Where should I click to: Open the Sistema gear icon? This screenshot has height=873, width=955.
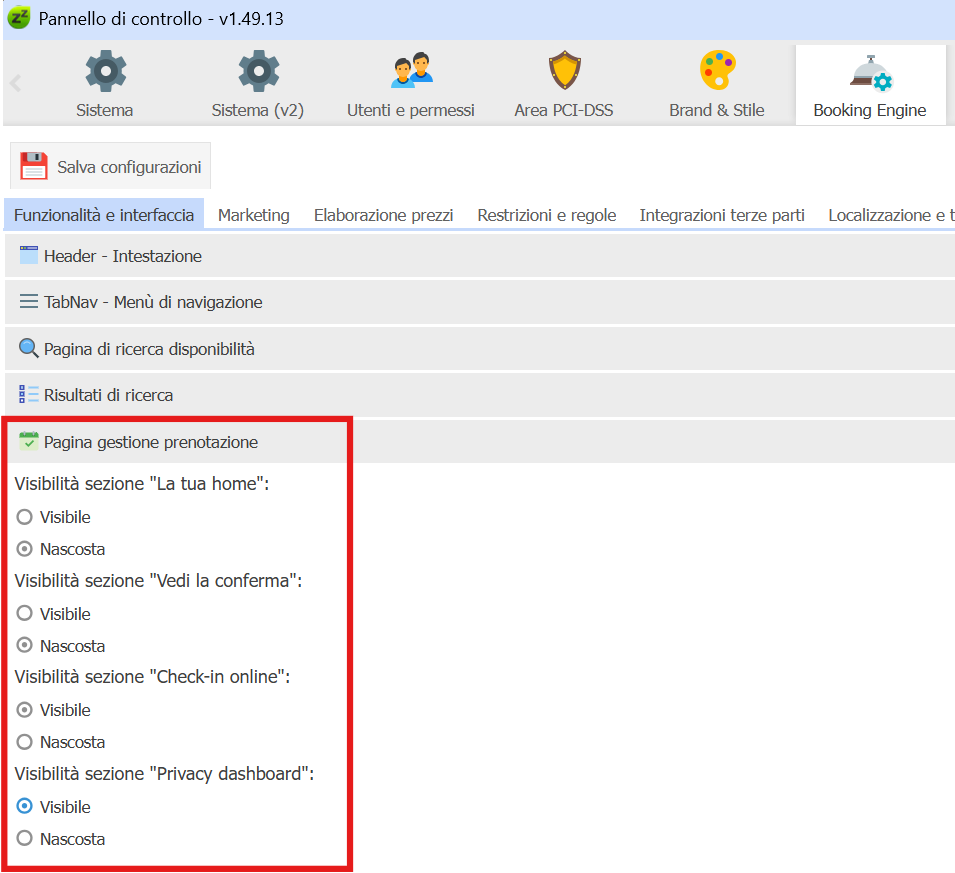(105, 72)
